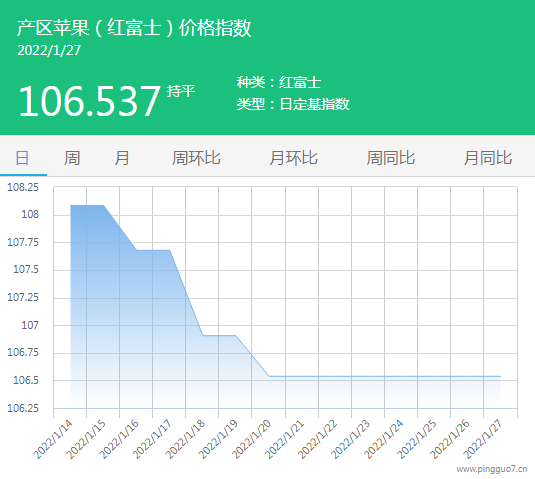Select the 周环比 tab
Viewport: 535px width, 479px height.
point(196,158)
